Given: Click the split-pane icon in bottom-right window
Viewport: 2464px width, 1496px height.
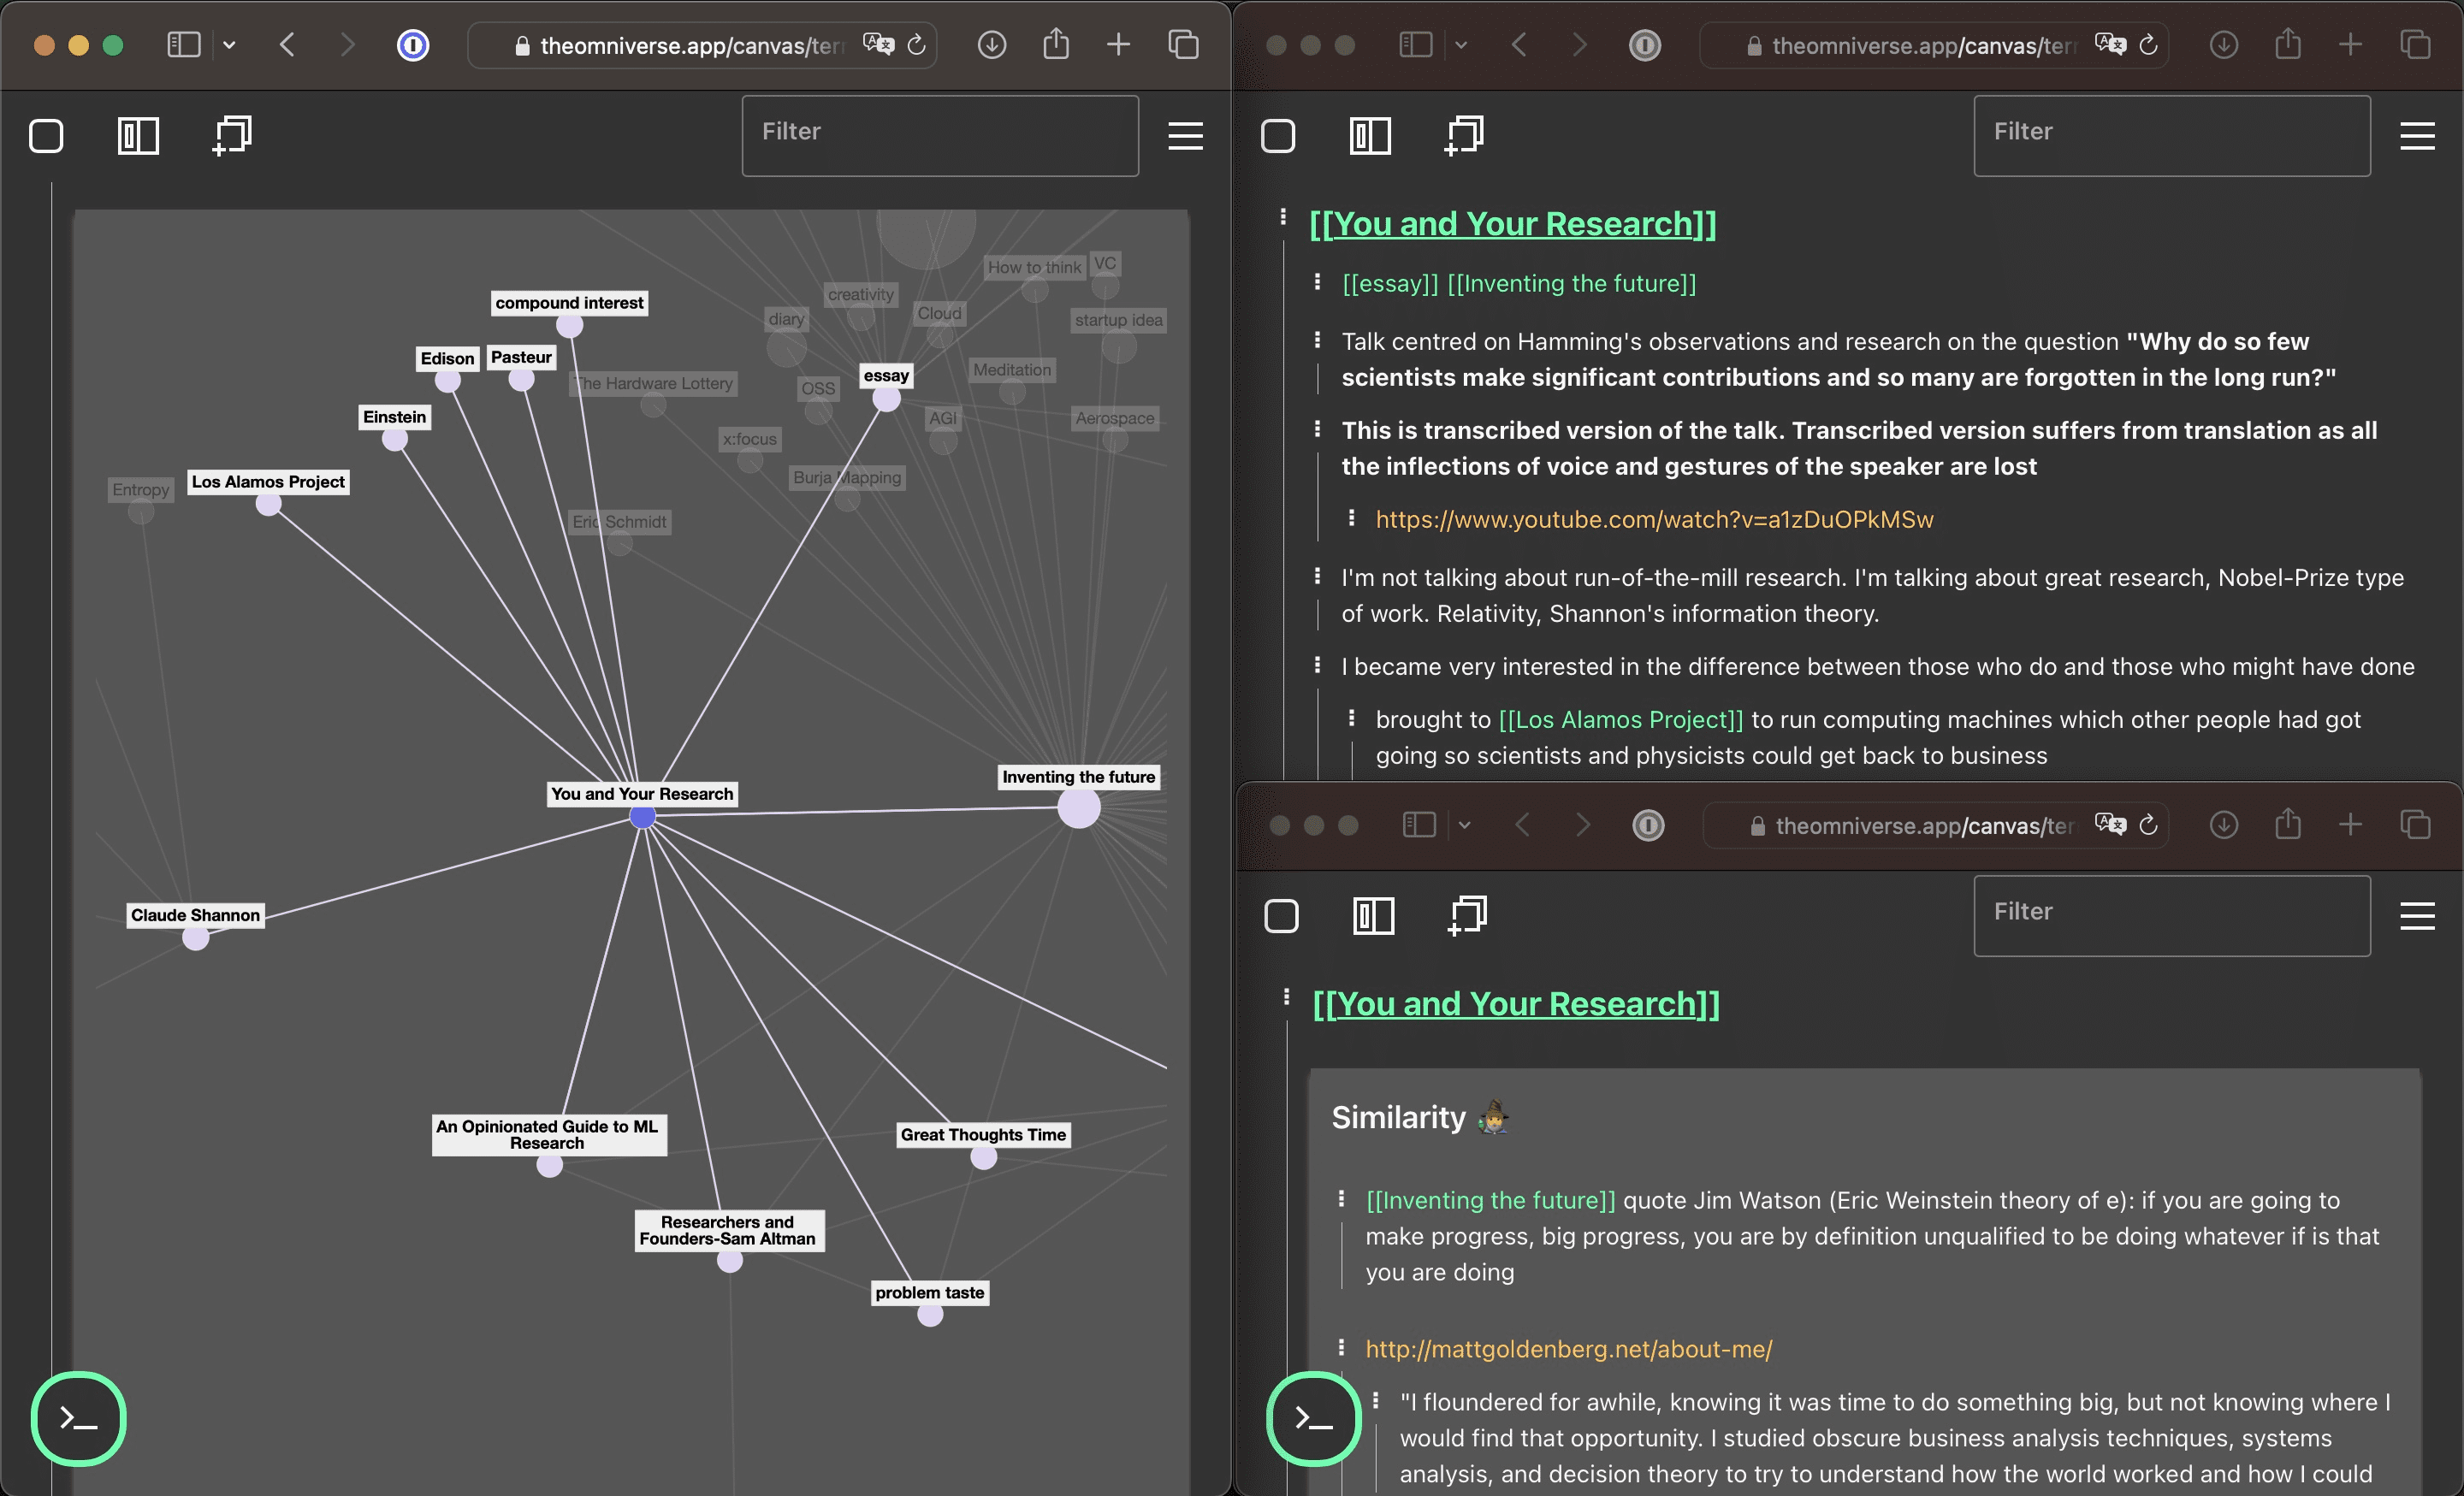Looking at the screenshot, I should 1373,915.
